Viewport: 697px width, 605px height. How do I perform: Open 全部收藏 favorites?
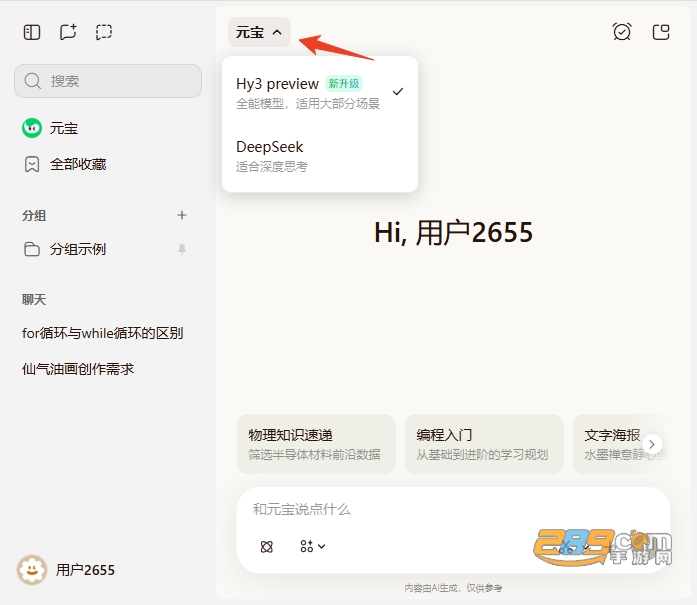[108, 164]
